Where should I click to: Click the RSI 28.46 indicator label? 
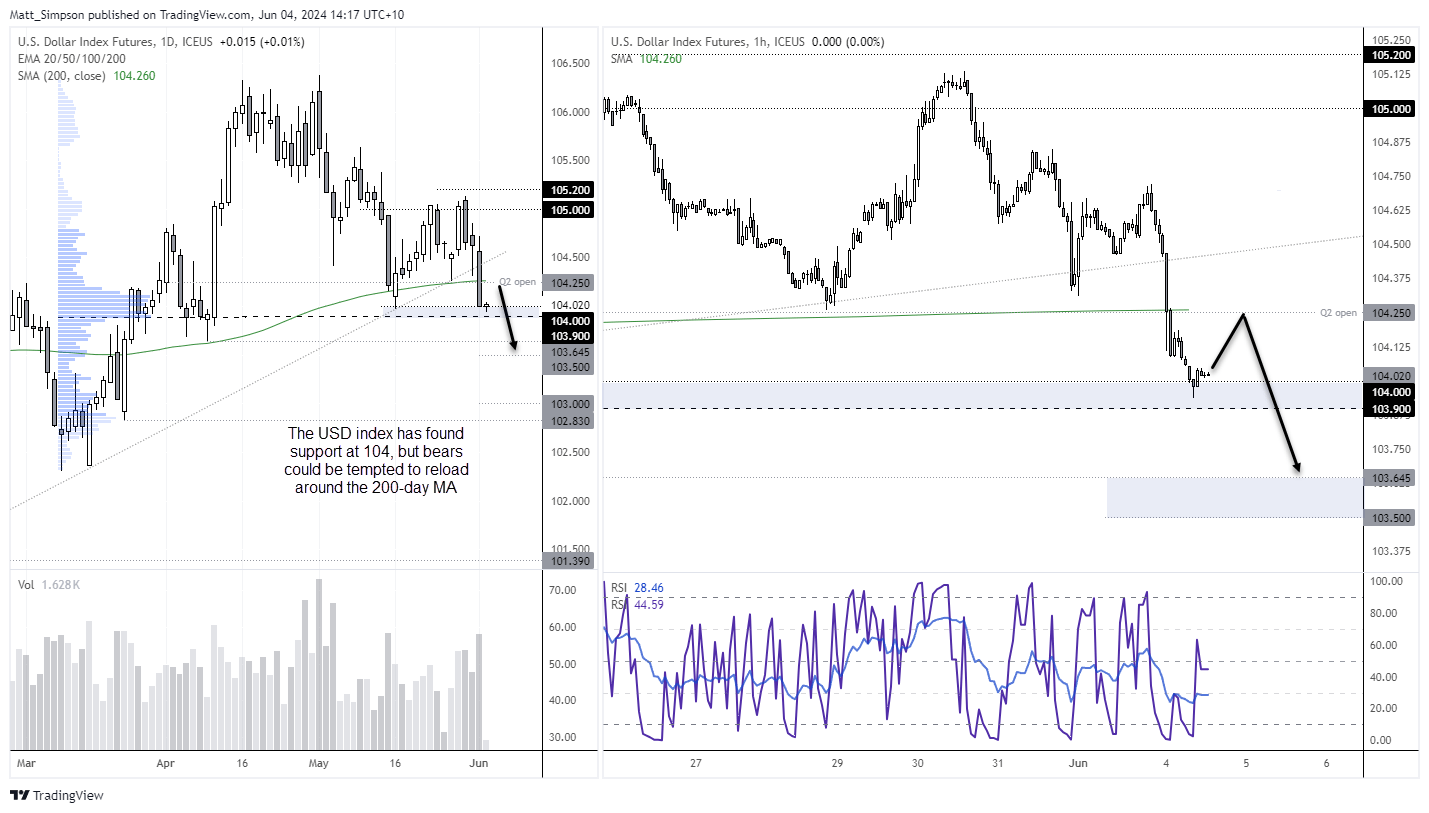coord(638,590)
